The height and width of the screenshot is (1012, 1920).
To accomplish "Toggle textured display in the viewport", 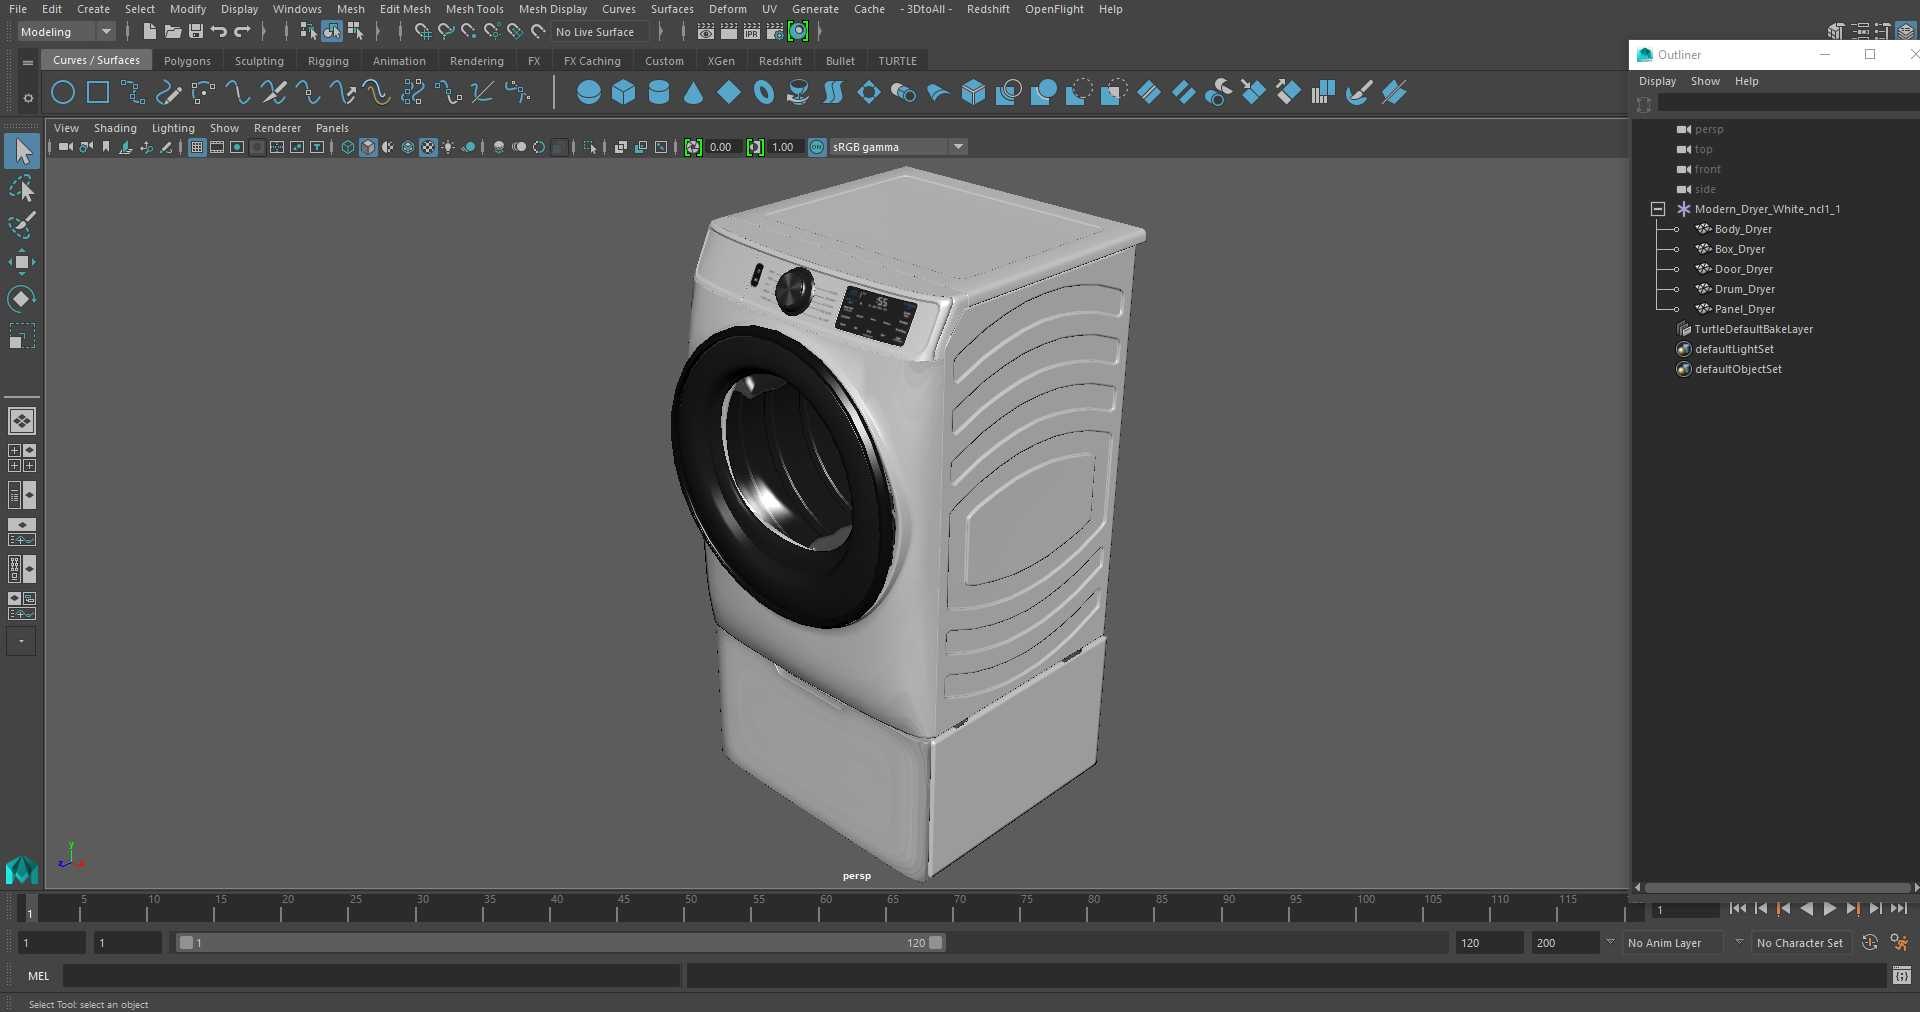I will (428, 147).
